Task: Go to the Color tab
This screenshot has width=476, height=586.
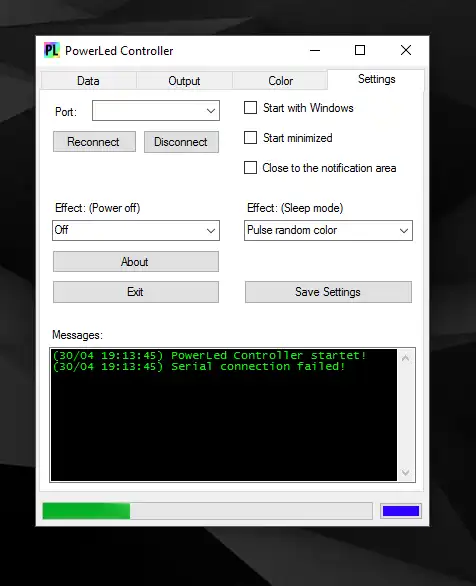Action: tap(280, 81)
